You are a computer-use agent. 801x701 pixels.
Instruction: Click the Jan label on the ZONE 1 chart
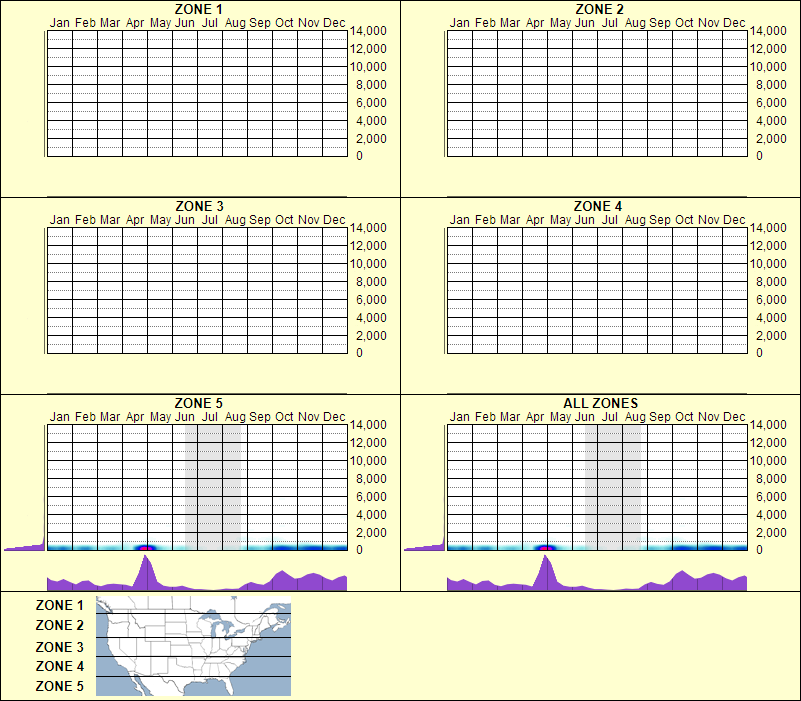(x=61, y=22)
